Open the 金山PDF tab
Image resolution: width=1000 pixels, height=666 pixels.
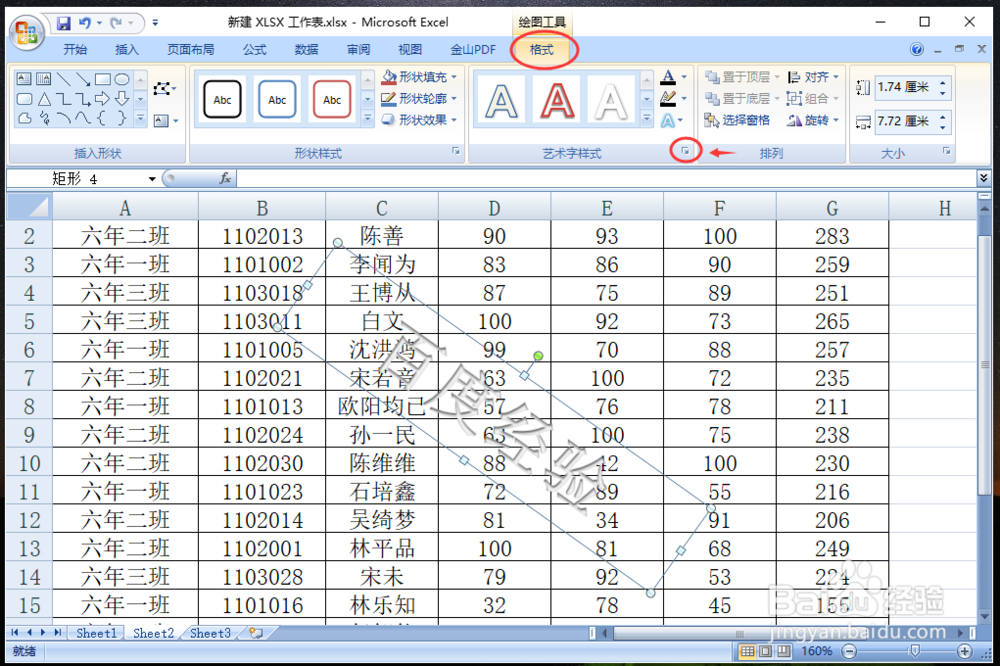[x=473, y=50]
